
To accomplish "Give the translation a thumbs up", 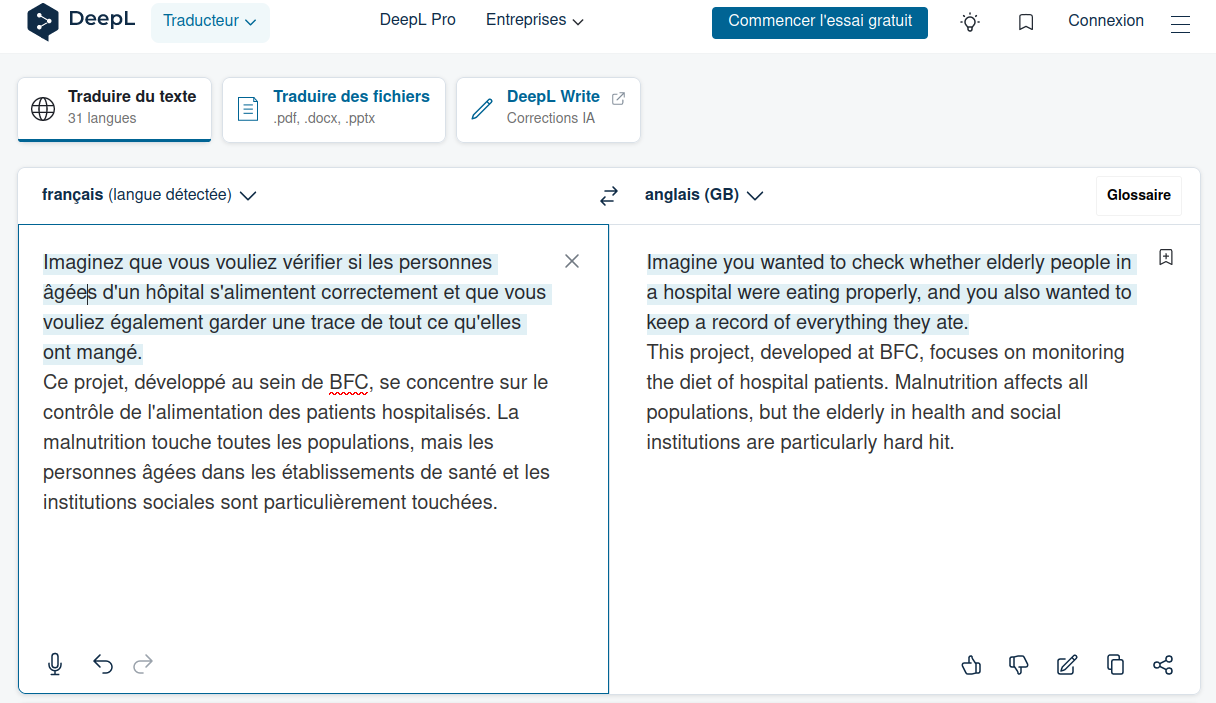I will (971, 665).
